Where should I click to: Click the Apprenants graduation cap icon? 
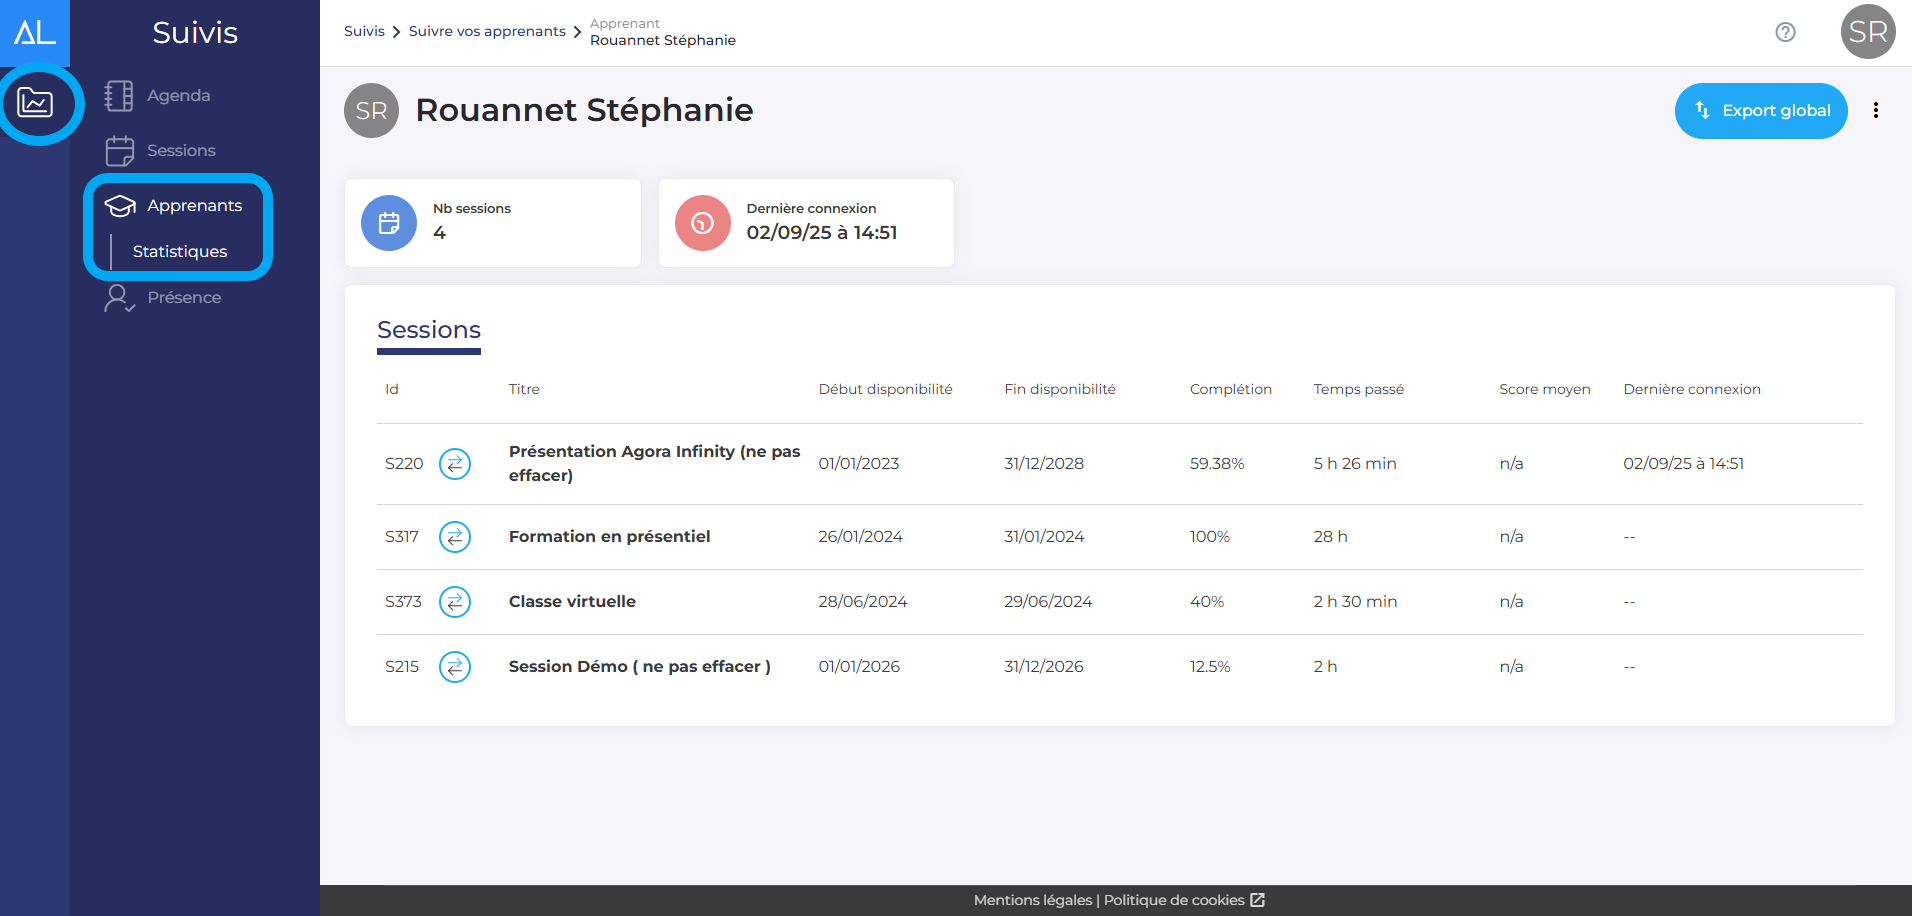(x=120, y=206)
